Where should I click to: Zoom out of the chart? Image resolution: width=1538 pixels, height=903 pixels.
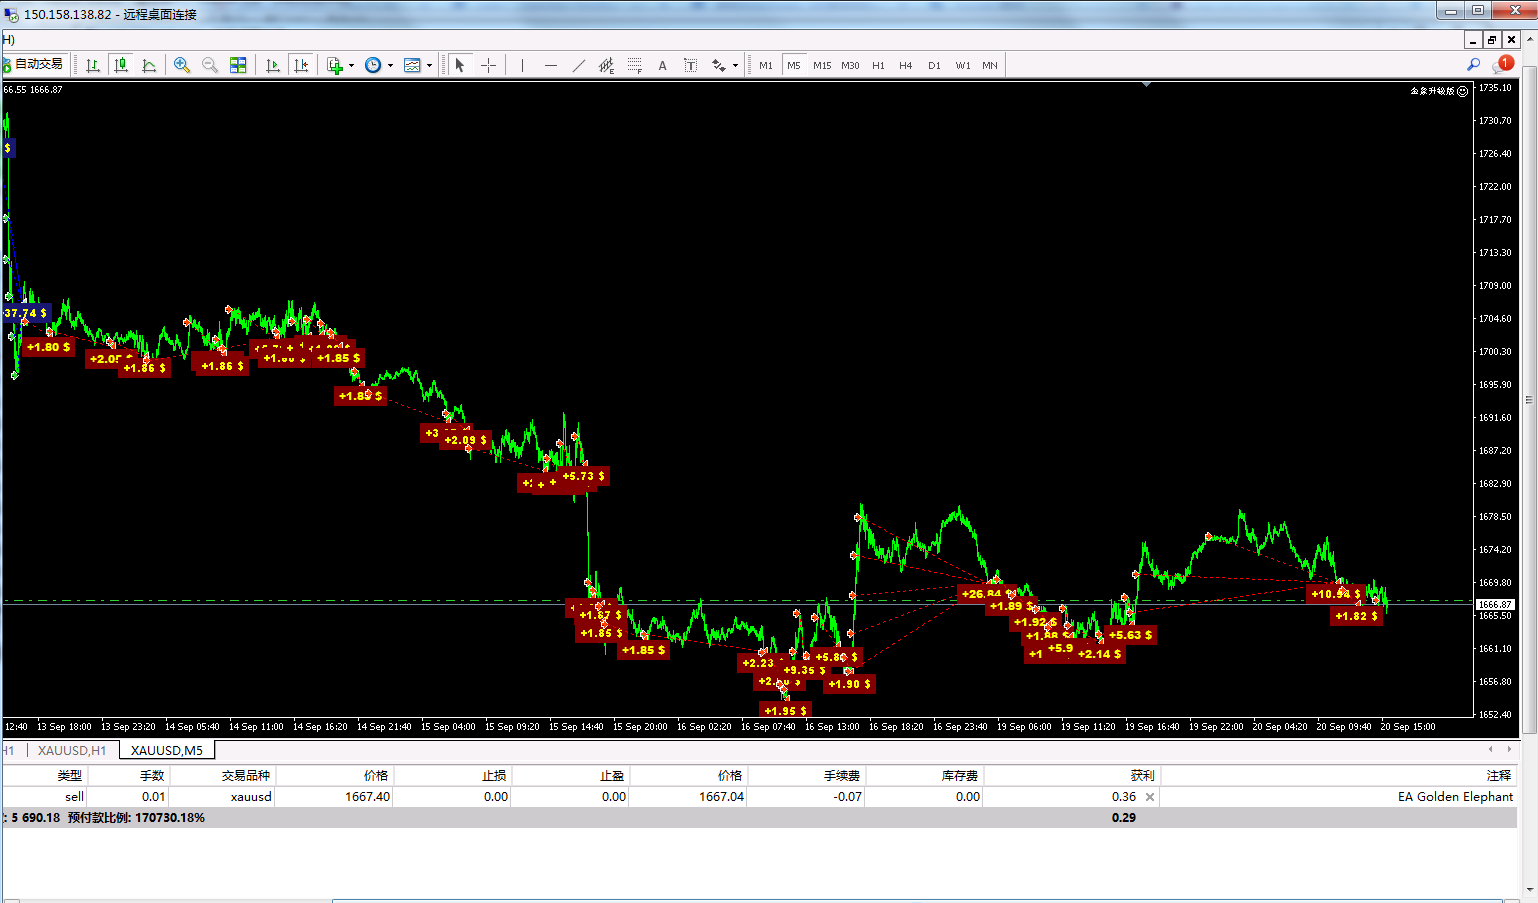point(210,65)
